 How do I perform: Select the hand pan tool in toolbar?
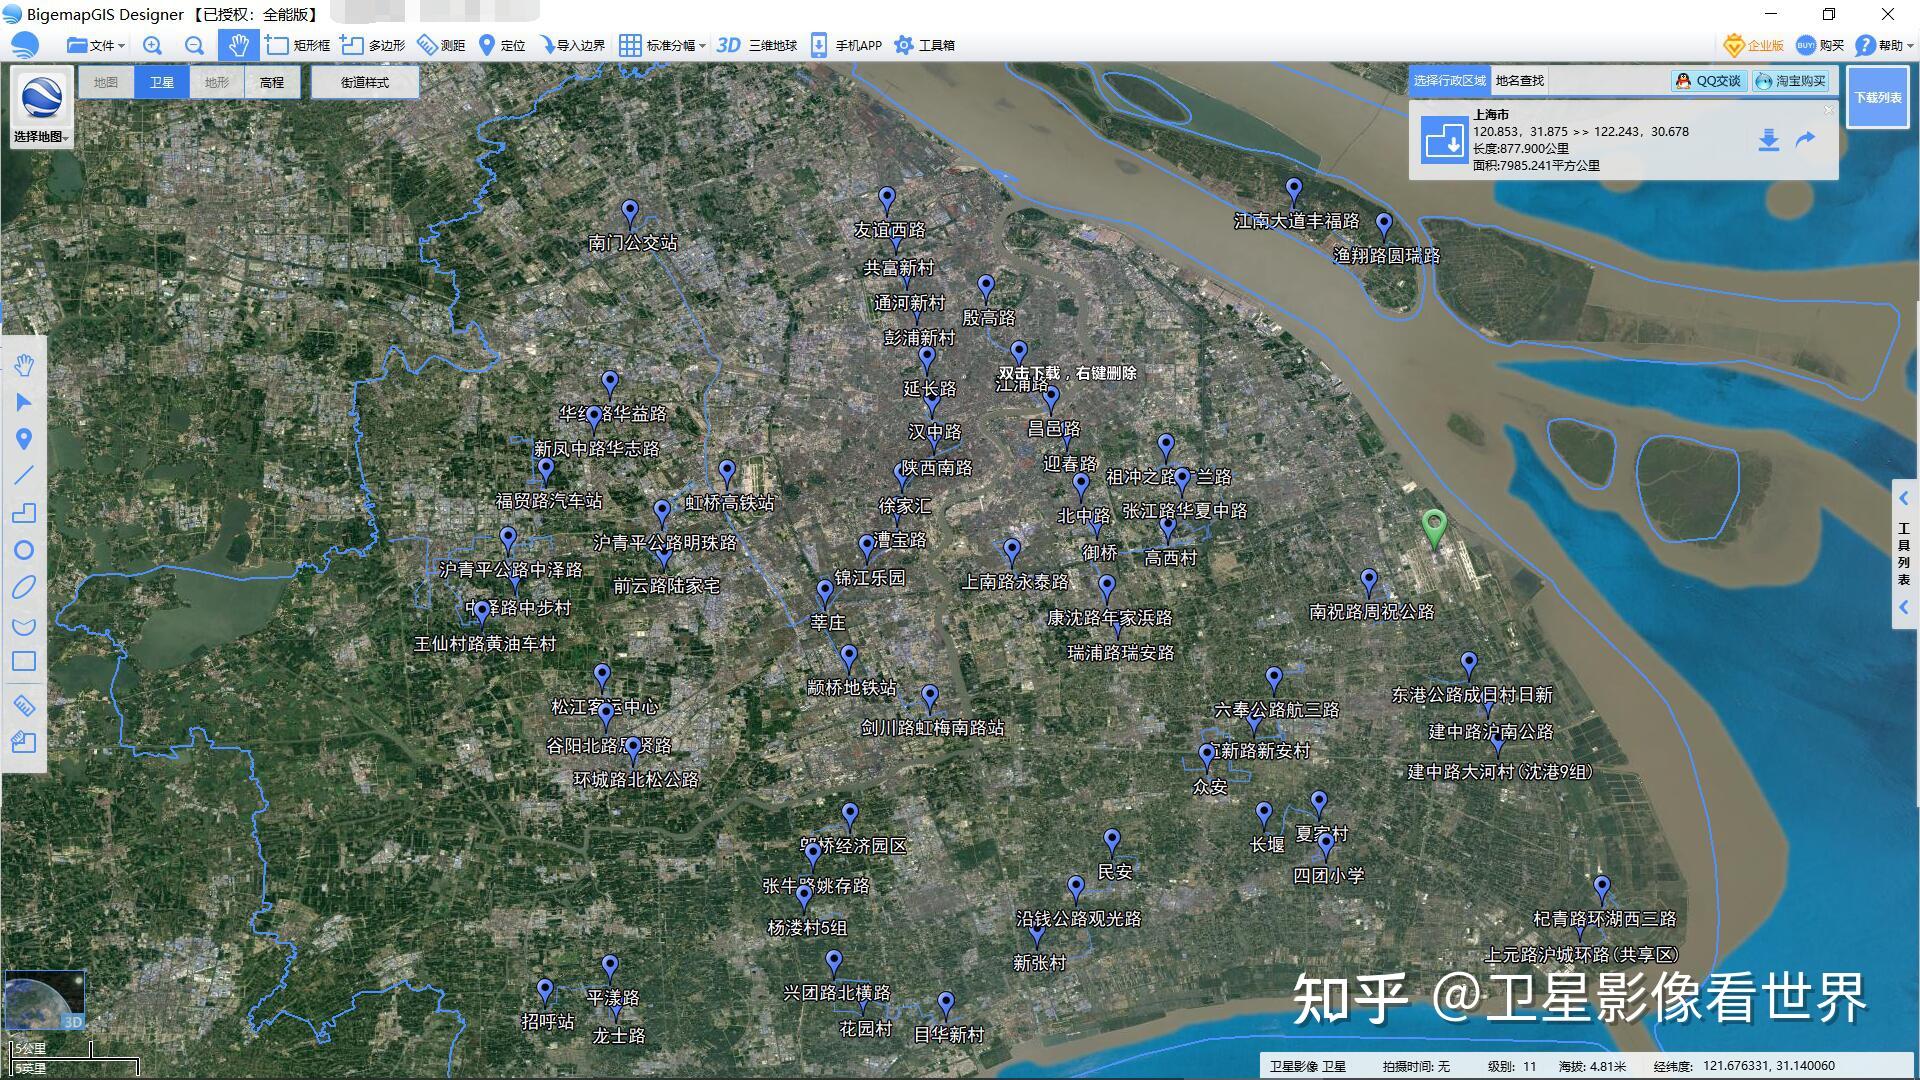[238, 45]
